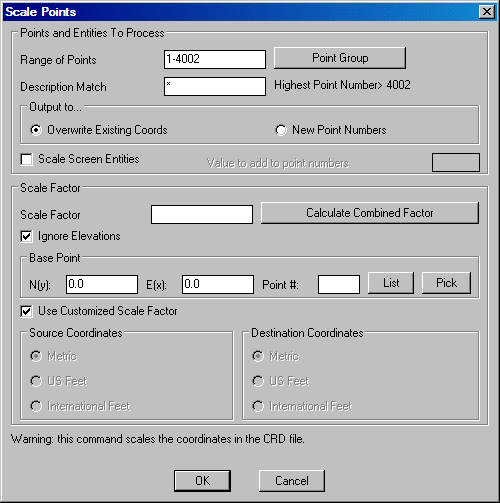Click the N(y) base point field
Screen dimensions: 500x503
(102, 284)
